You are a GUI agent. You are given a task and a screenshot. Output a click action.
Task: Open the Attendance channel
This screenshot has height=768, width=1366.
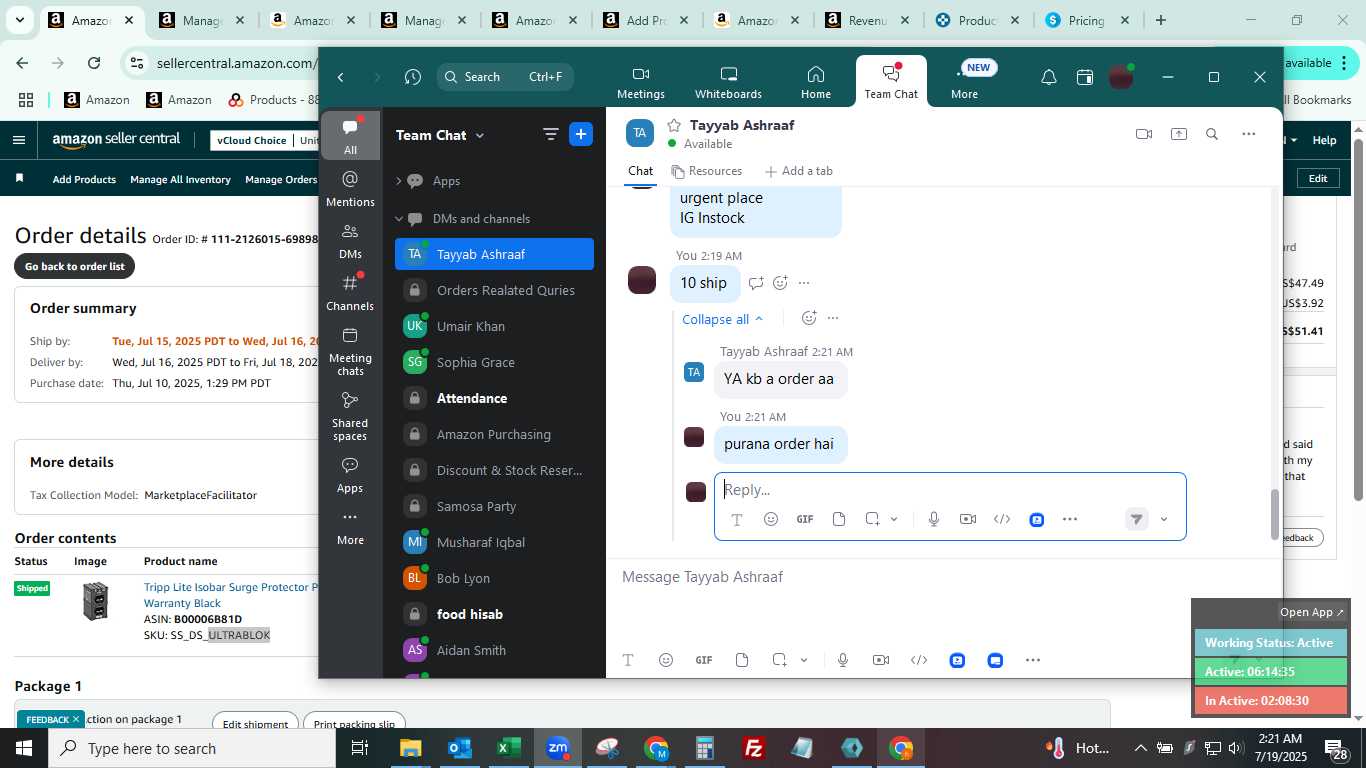tap(494, 398)
